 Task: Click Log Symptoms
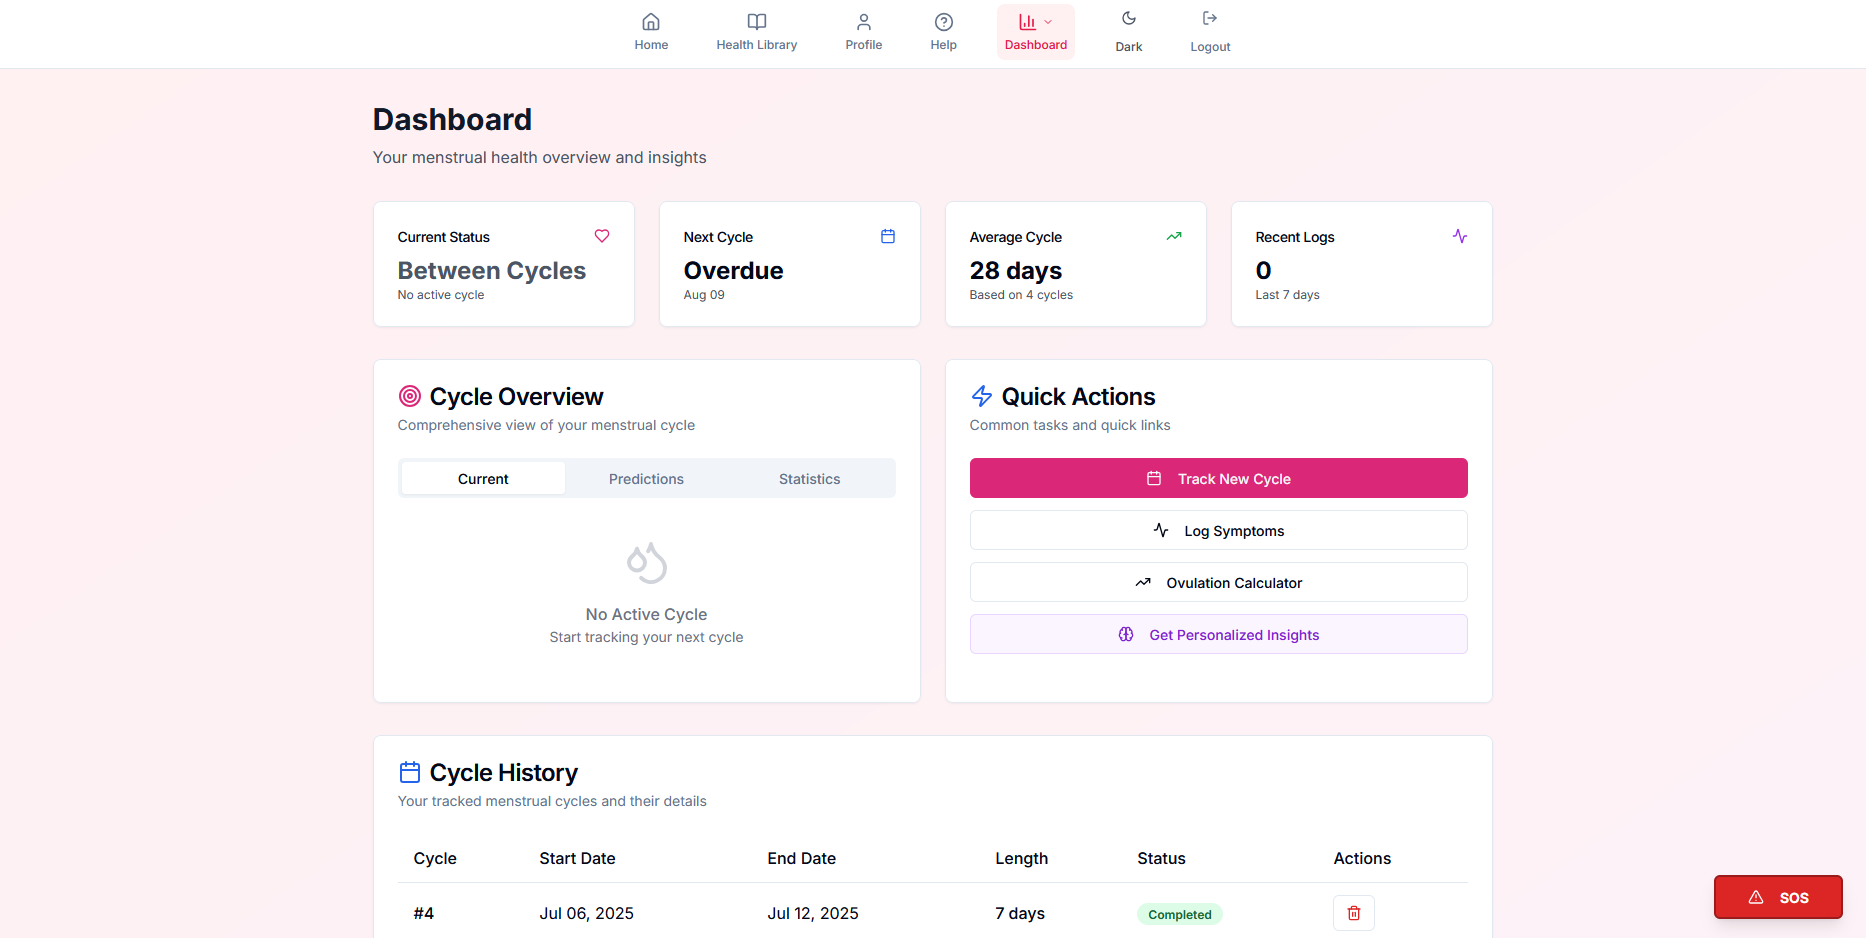[1218, 530]
